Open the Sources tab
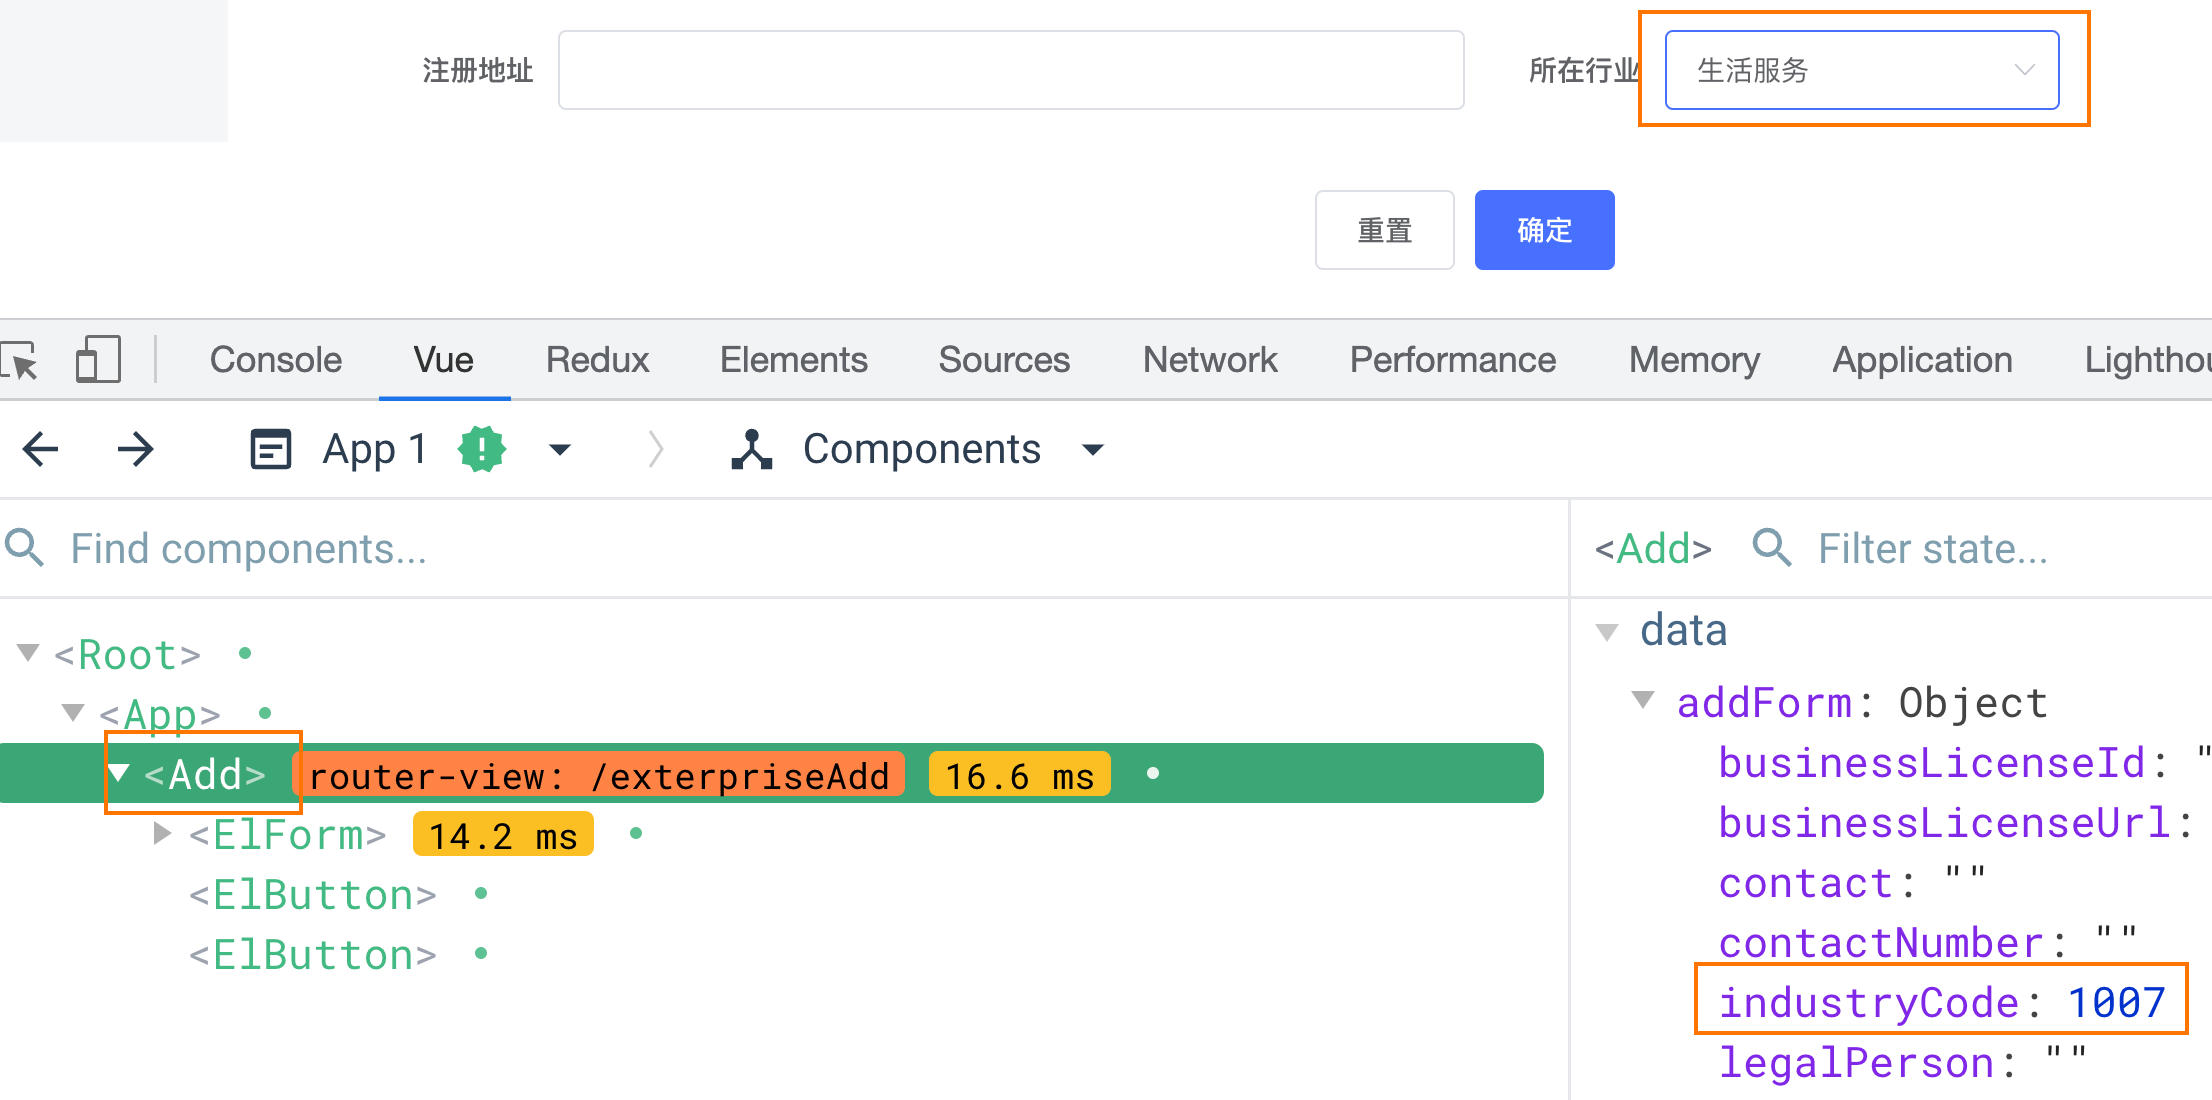The image size is (2212, 1100). [1004, 360]
